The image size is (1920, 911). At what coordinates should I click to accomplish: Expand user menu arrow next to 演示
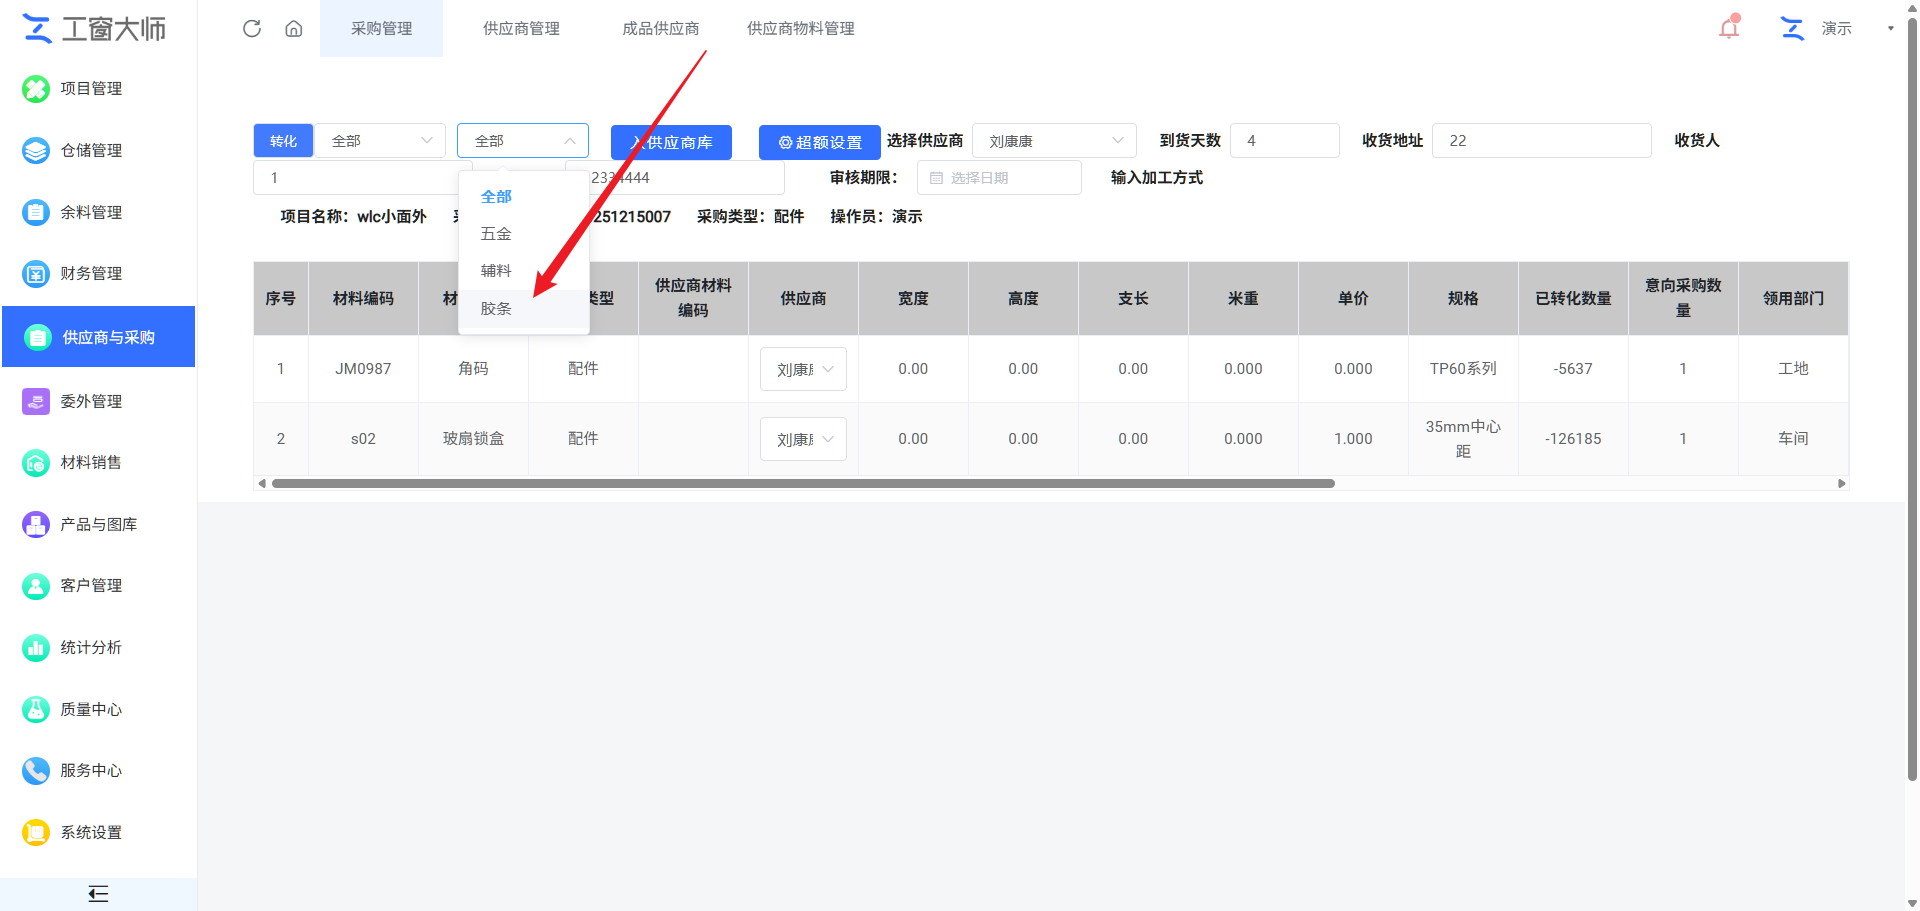[x=1890, y=28]
